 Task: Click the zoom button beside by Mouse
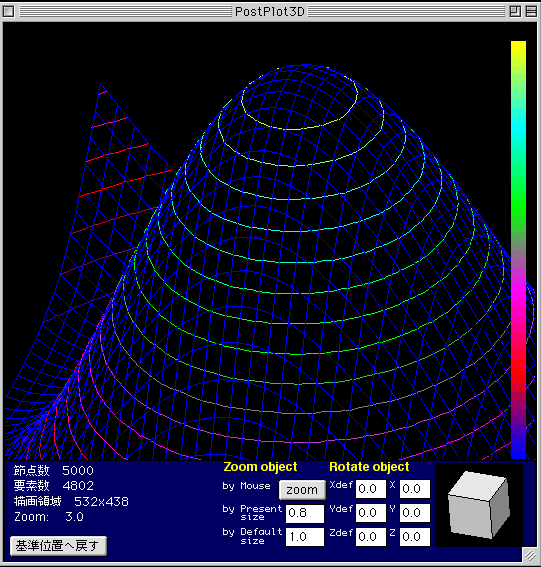[x=302, y=490]
